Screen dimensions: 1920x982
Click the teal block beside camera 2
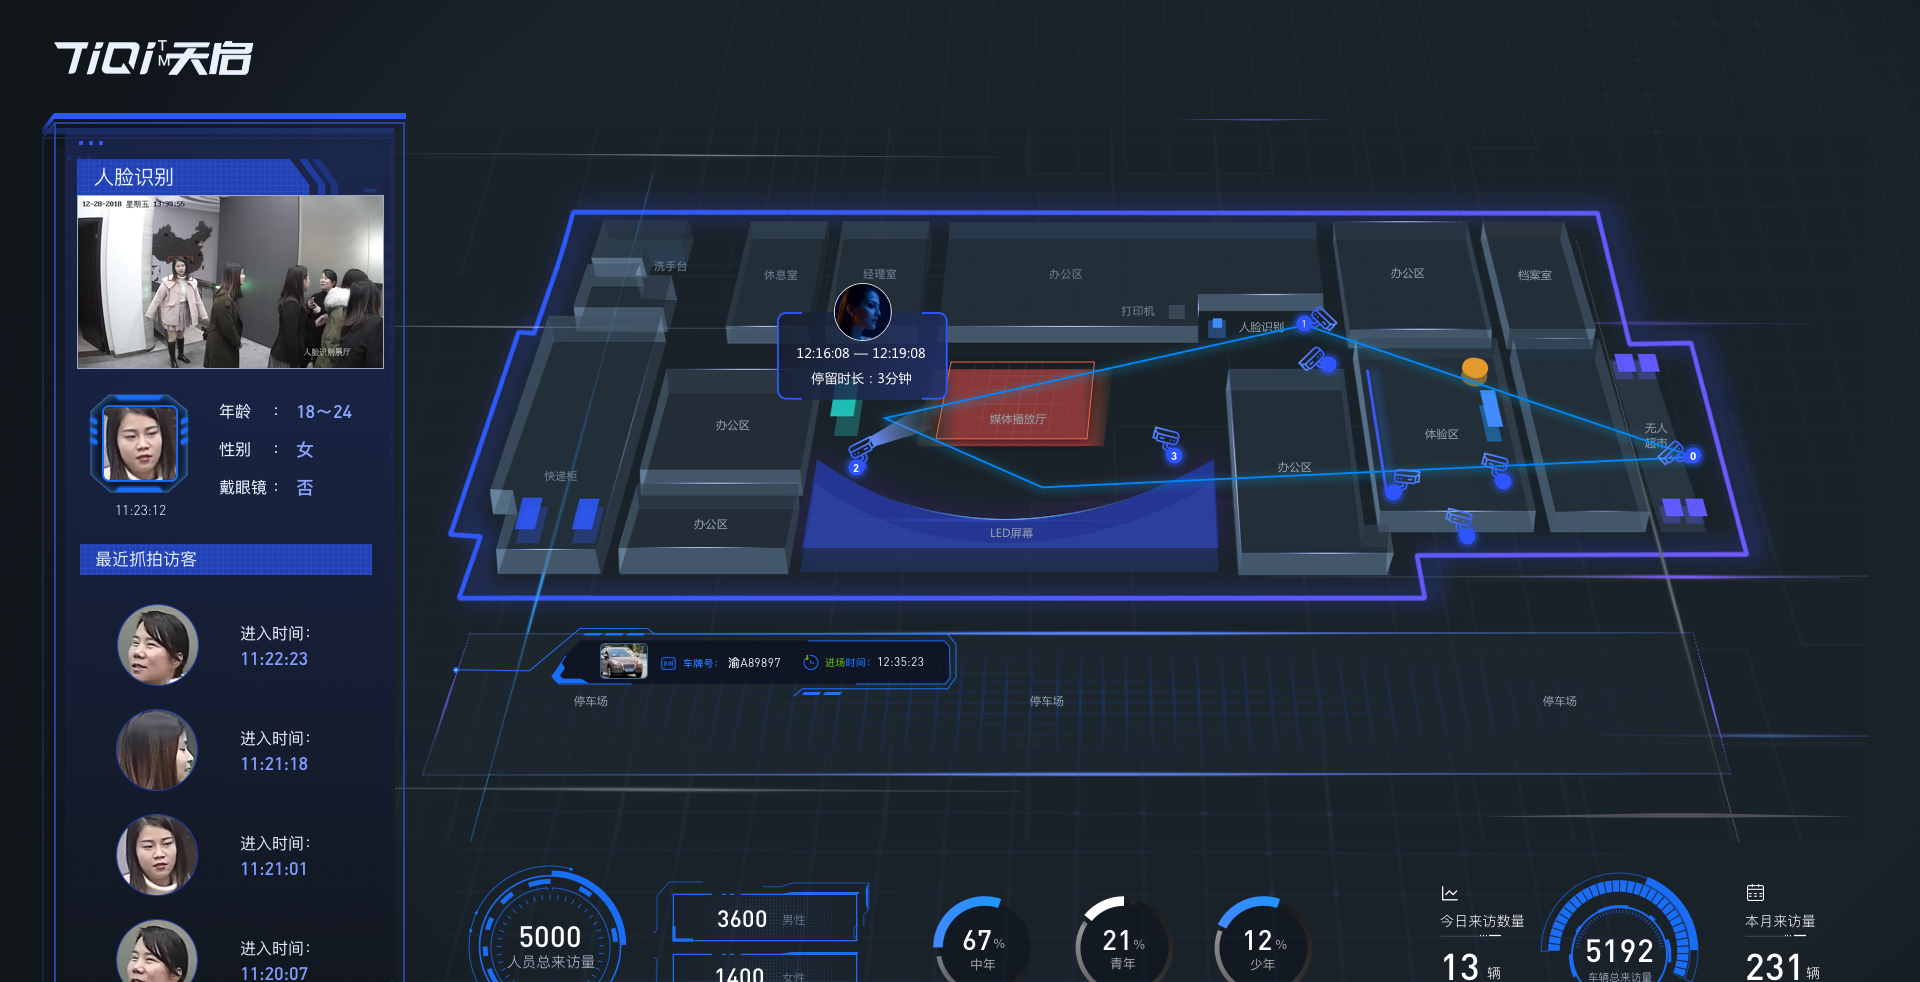(844, 407)
